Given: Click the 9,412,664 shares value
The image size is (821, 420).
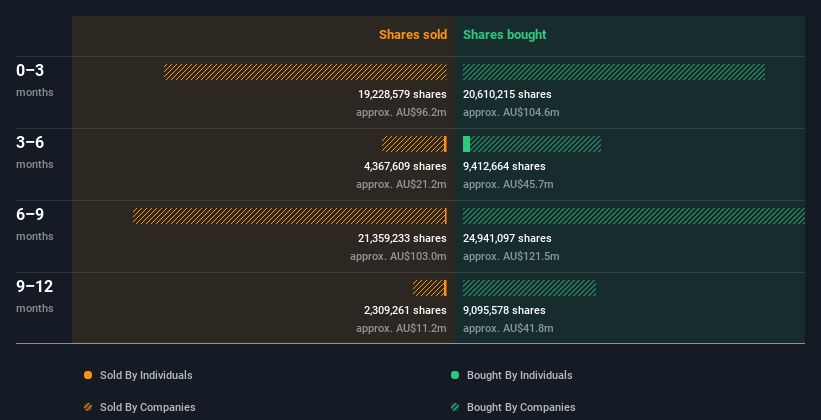Looking at the screenshot, I should (504, 166).
